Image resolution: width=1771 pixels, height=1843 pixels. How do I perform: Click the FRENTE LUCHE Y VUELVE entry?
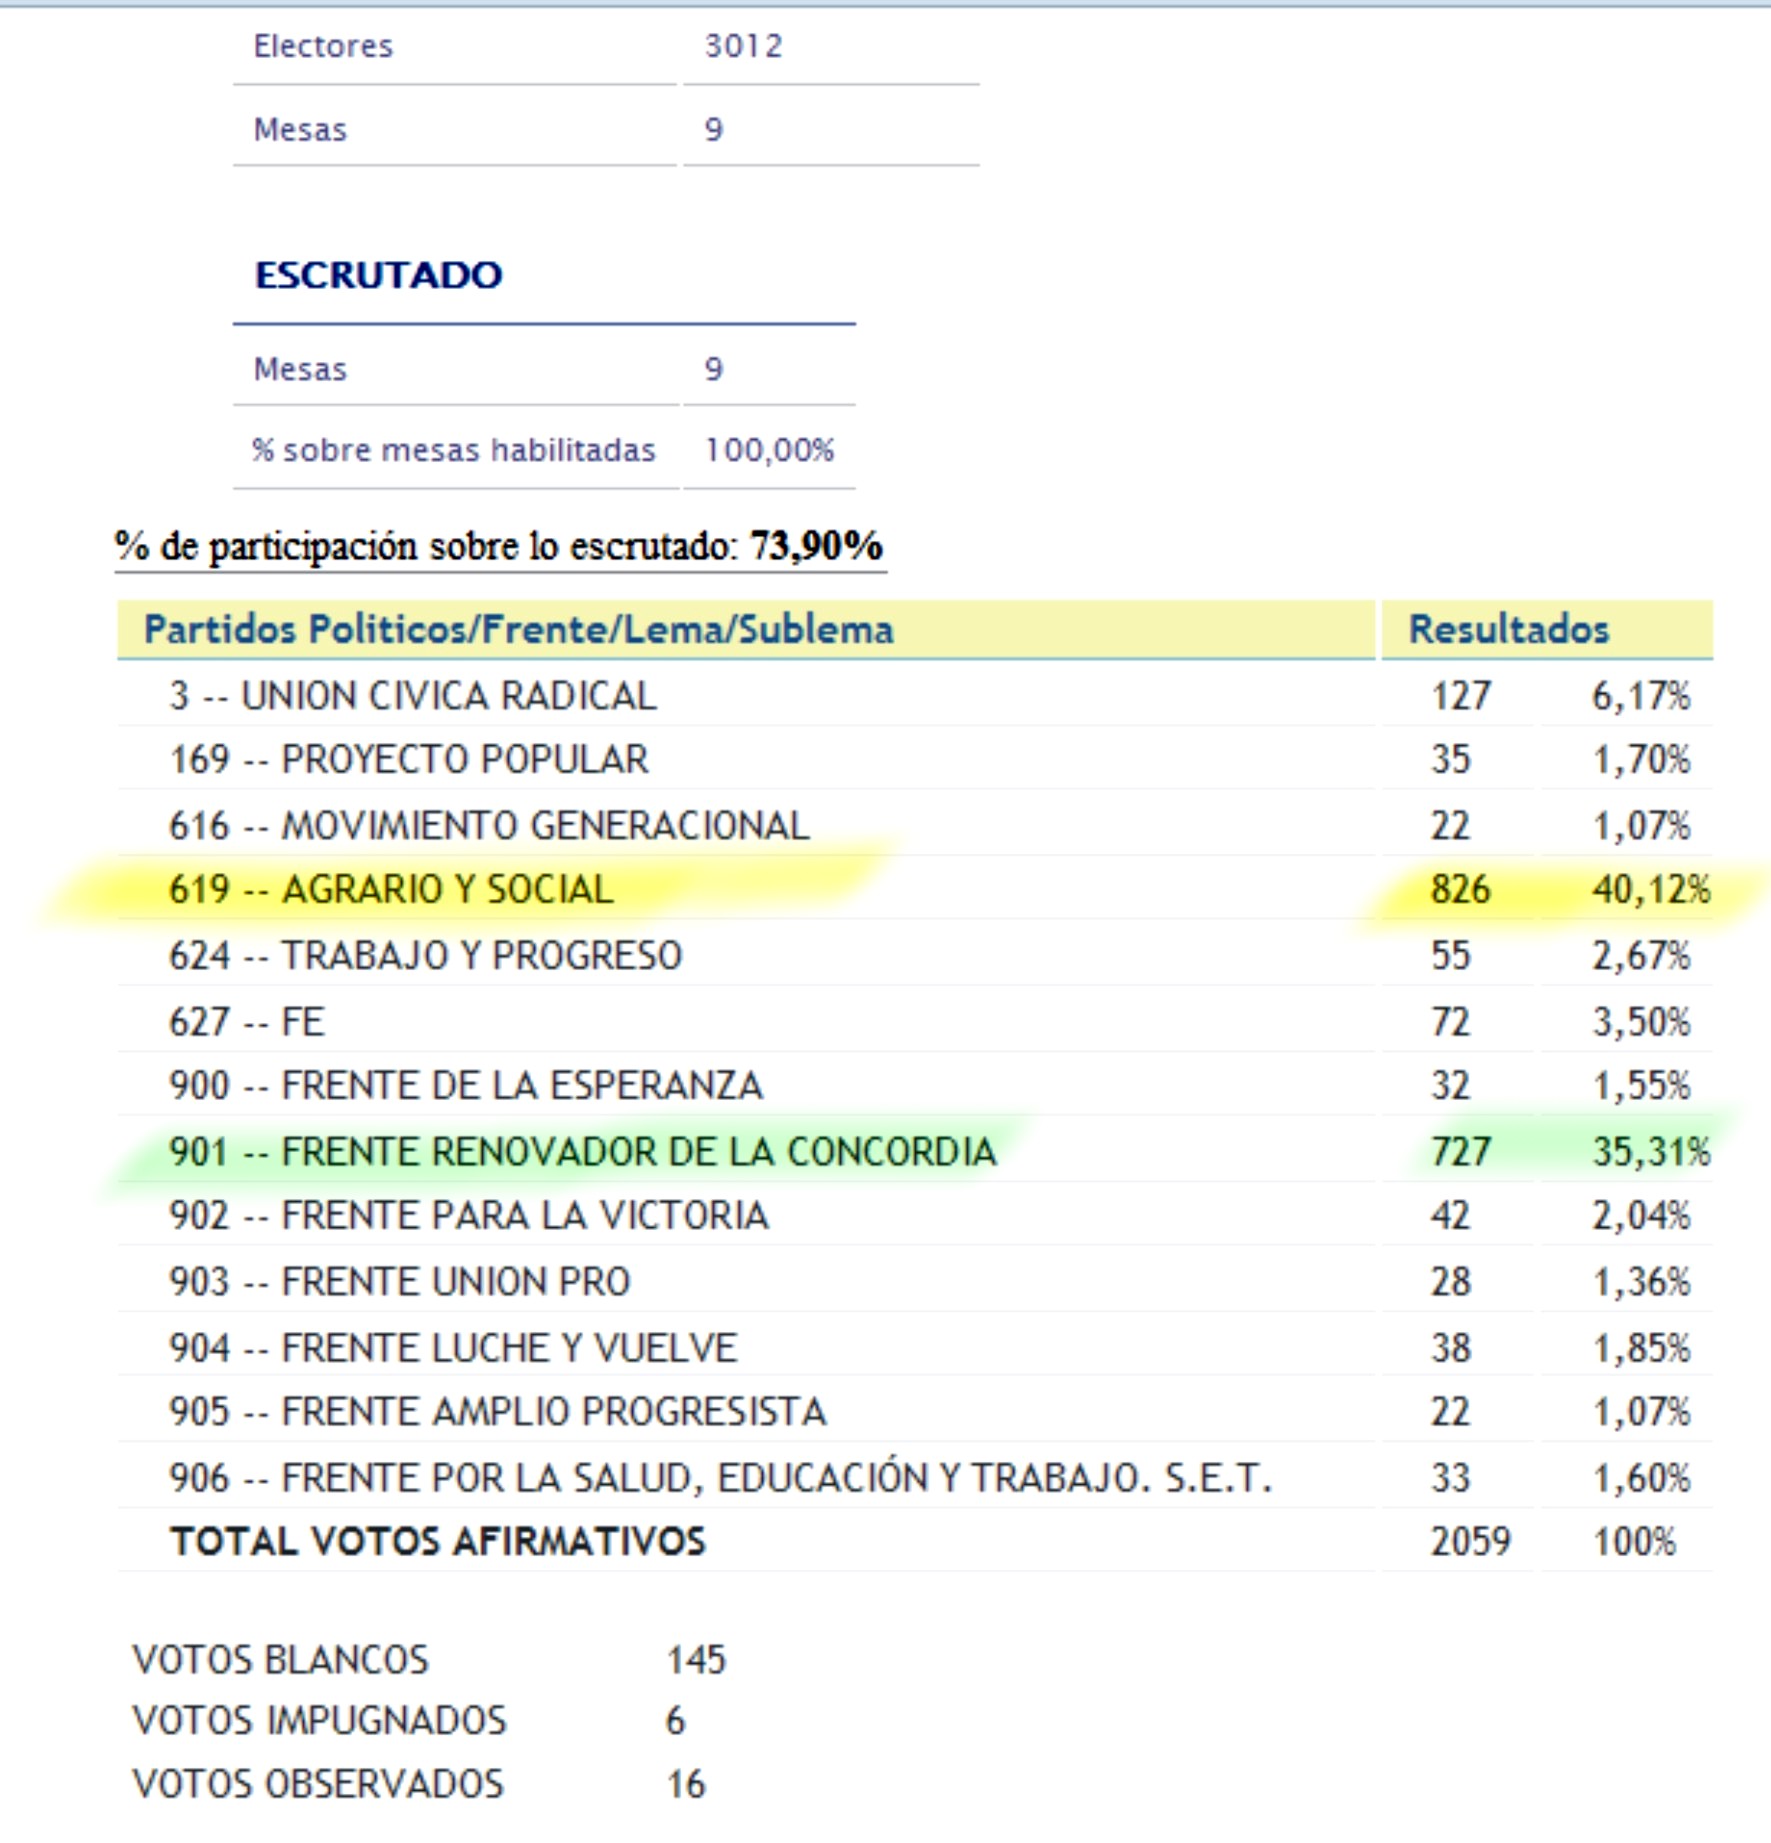click(x=453, y=1347)
